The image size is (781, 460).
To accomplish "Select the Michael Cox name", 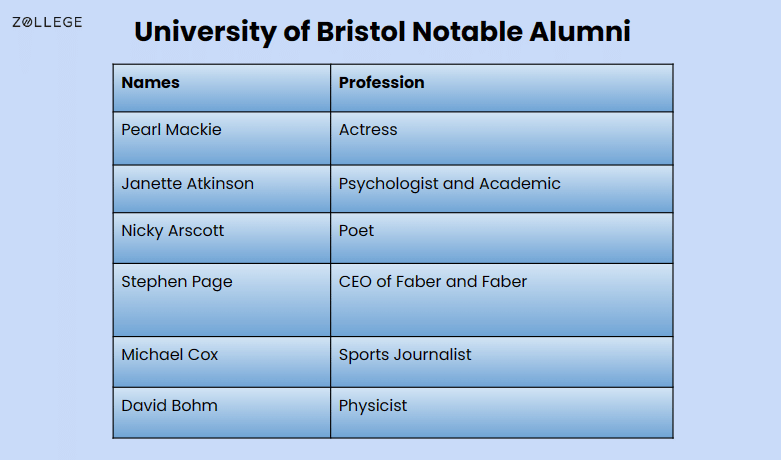I will click(170, 354).
